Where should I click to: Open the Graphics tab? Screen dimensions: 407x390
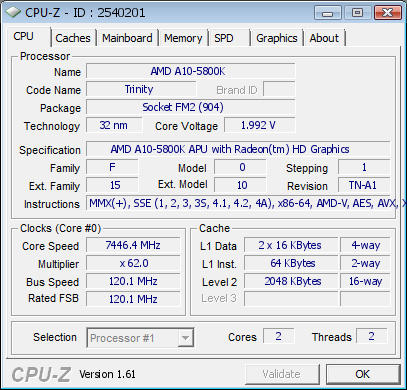(x=277, y=38)
